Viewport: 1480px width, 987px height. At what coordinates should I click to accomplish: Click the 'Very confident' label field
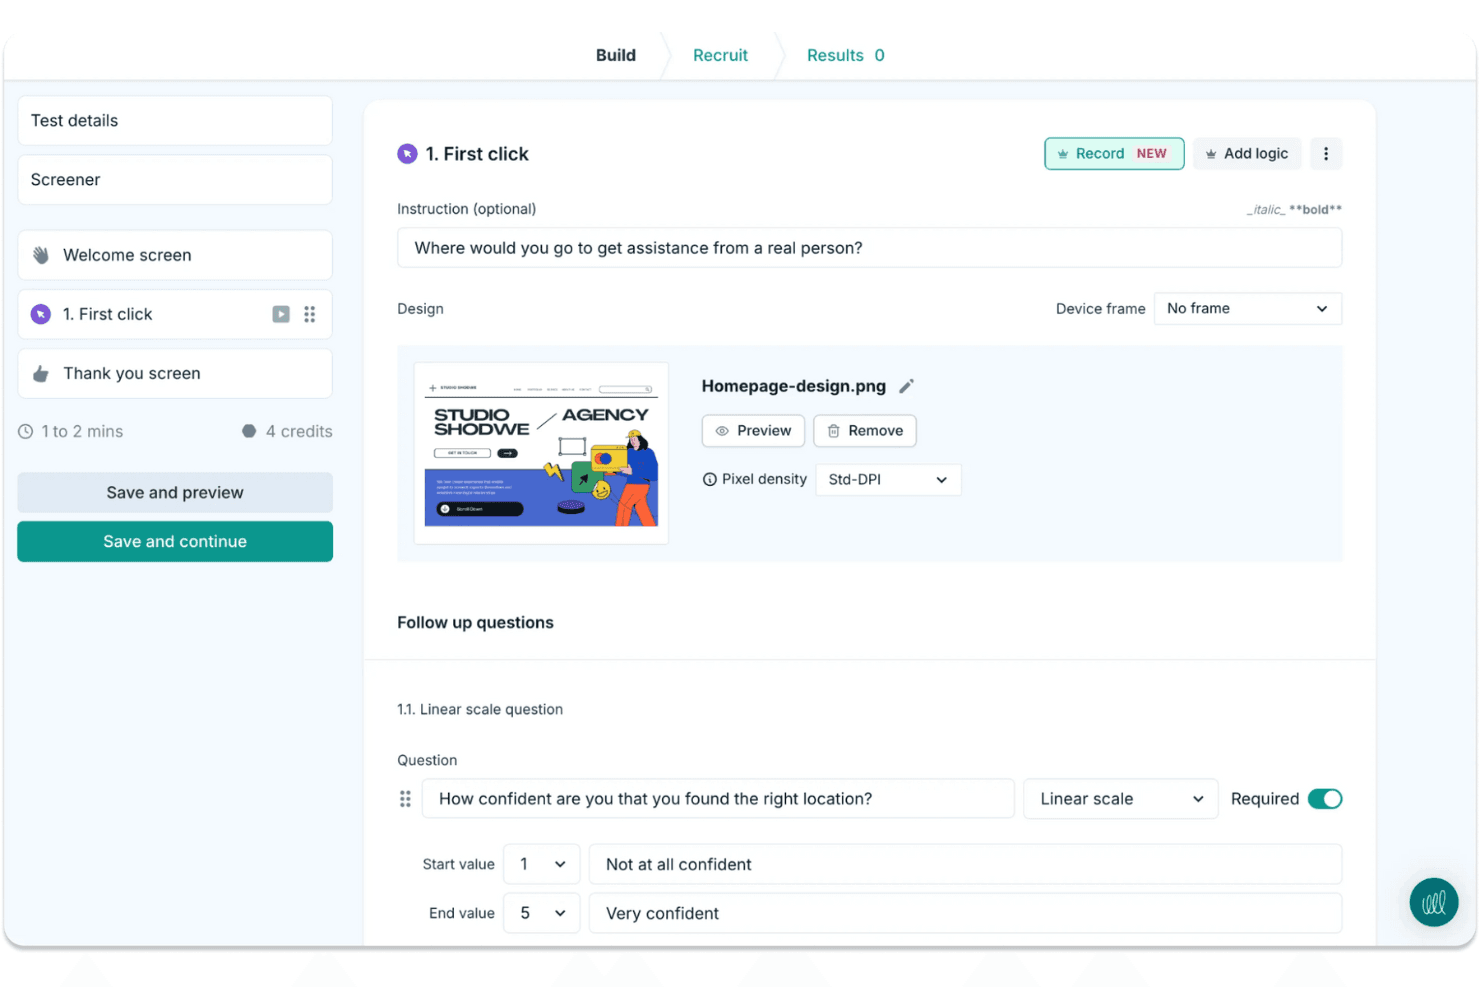click(x=965, y=913)
